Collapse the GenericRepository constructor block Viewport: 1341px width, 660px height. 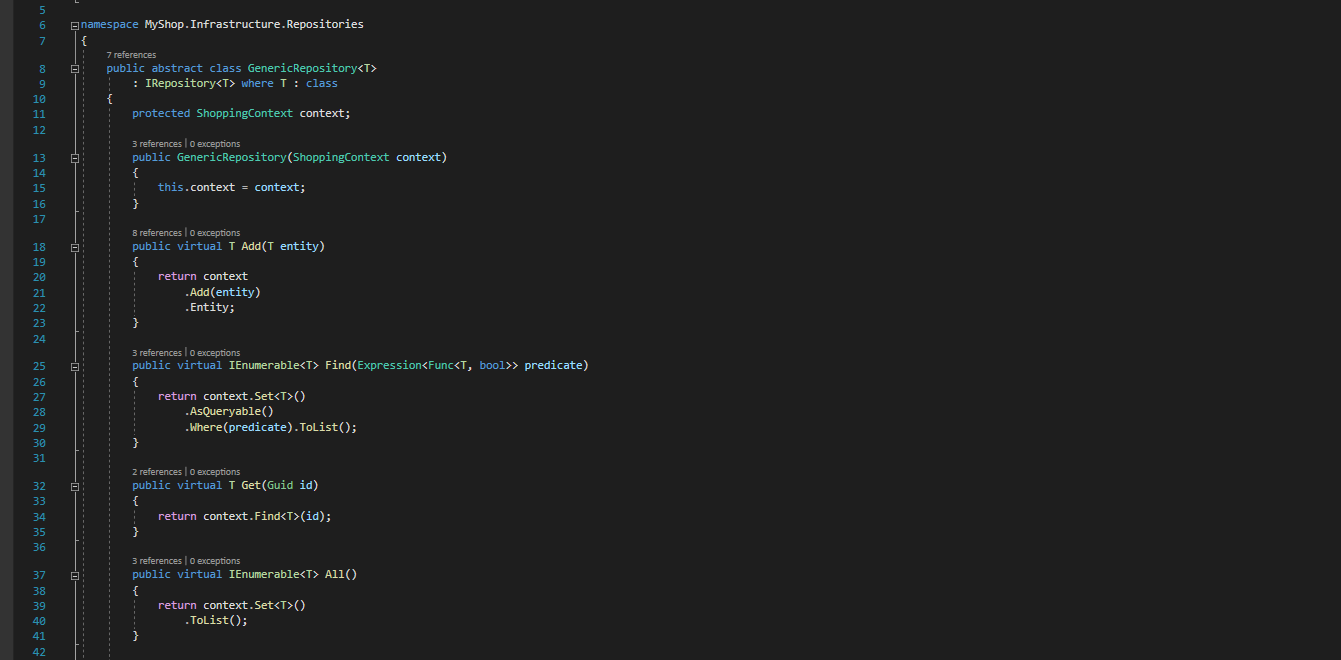(75, 158)
